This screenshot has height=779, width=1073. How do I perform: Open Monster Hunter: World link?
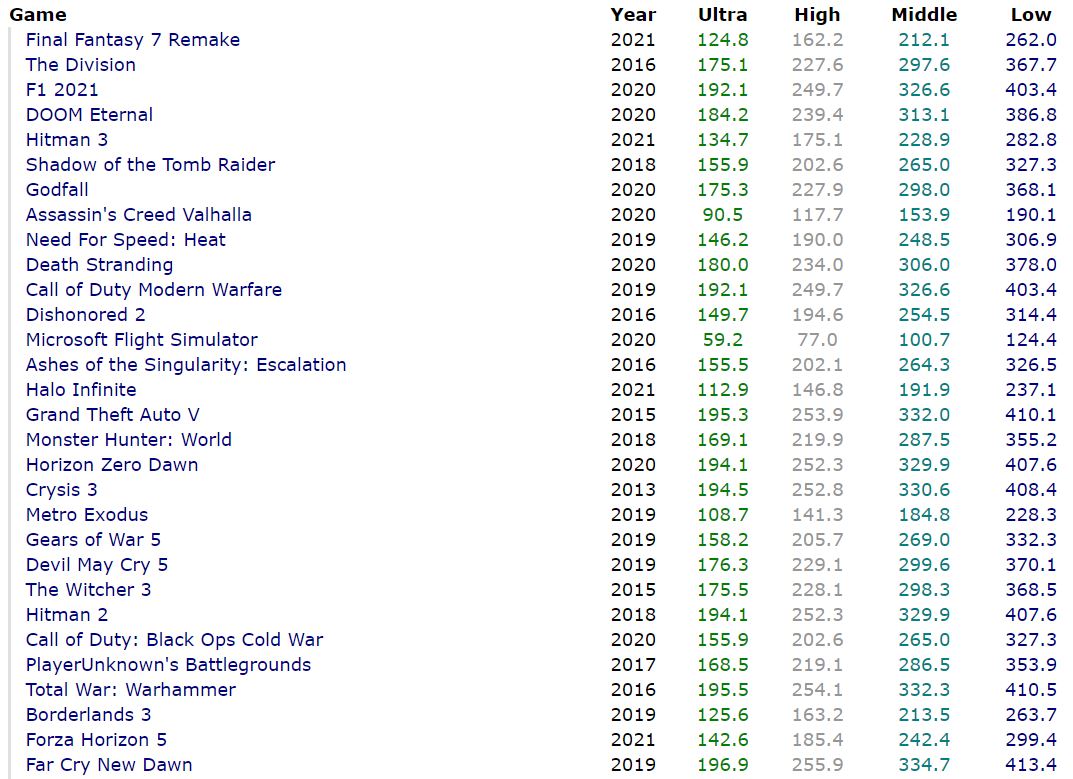(129, 439)
